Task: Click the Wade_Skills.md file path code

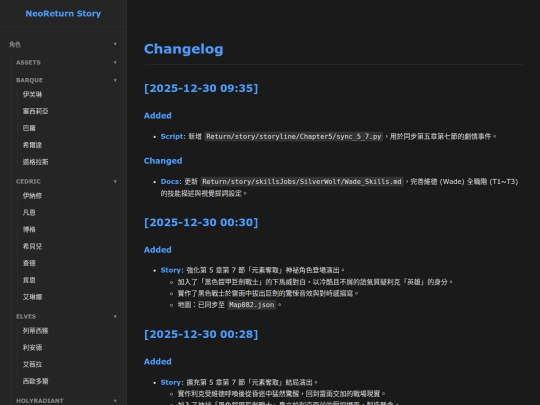Action: [x=302, y=181]
